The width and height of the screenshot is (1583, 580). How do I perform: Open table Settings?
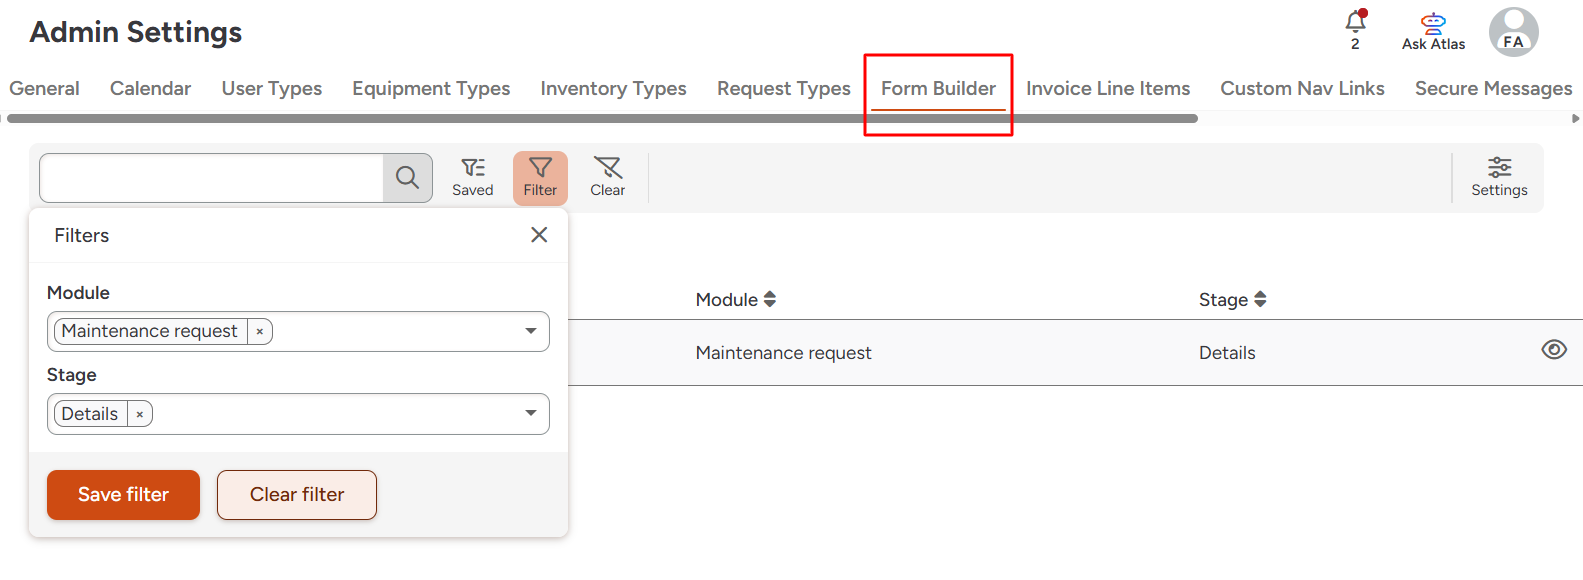click(x=1498, y=177)
